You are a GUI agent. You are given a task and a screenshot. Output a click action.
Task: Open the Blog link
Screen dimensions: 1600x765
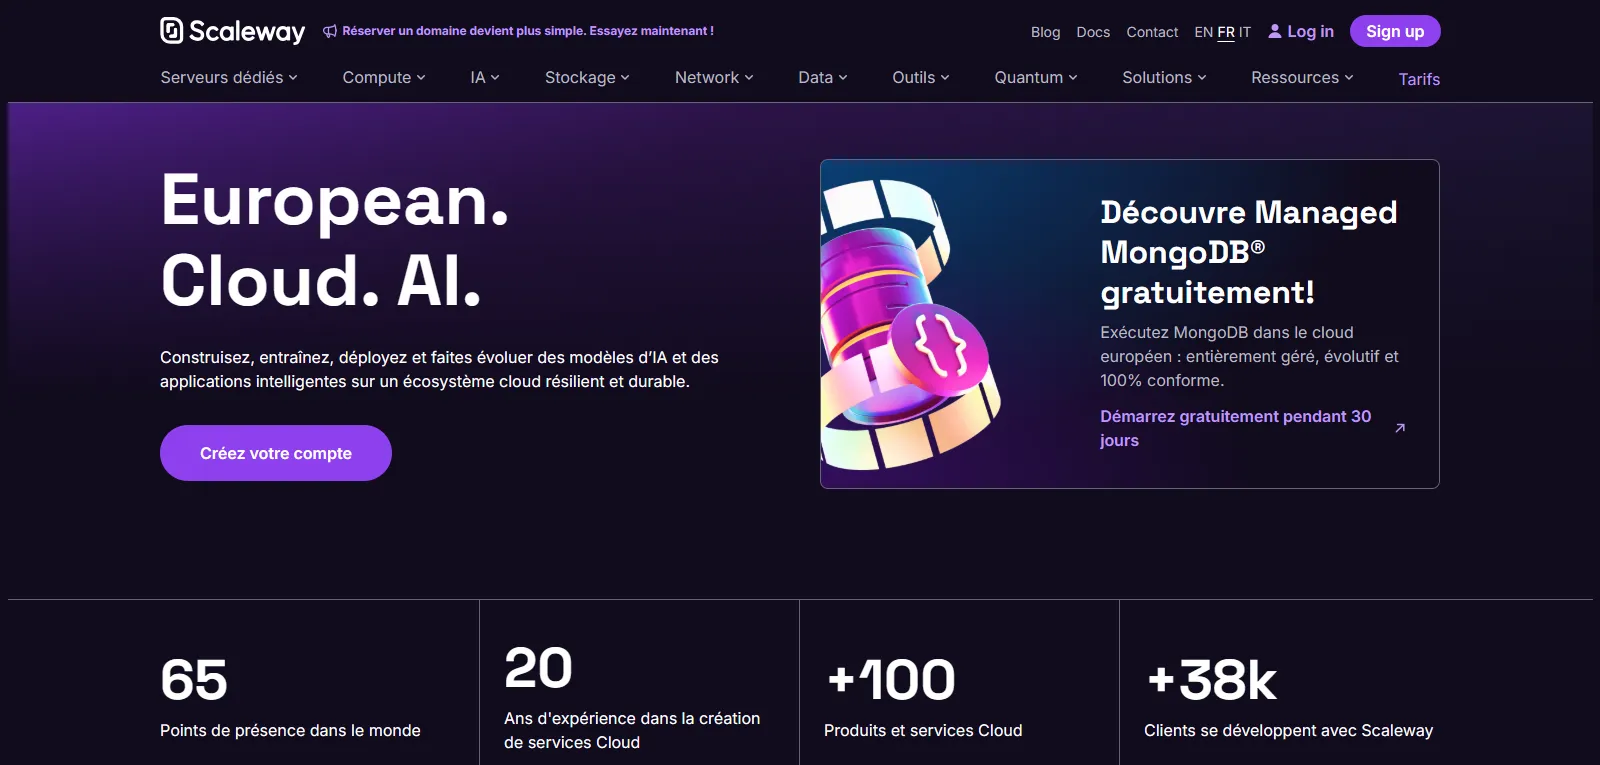pos(1045,32)
